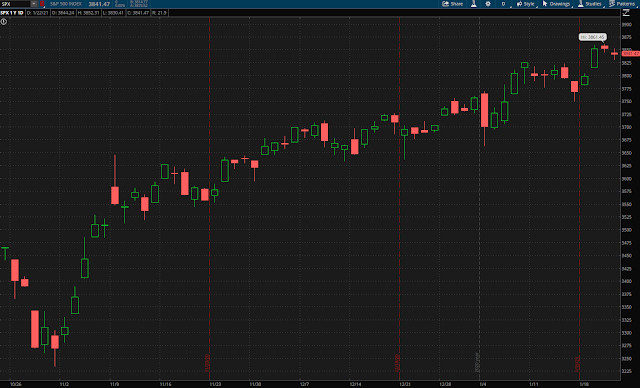Click the SPX 1Y 1D chart label

pos(12,13)
